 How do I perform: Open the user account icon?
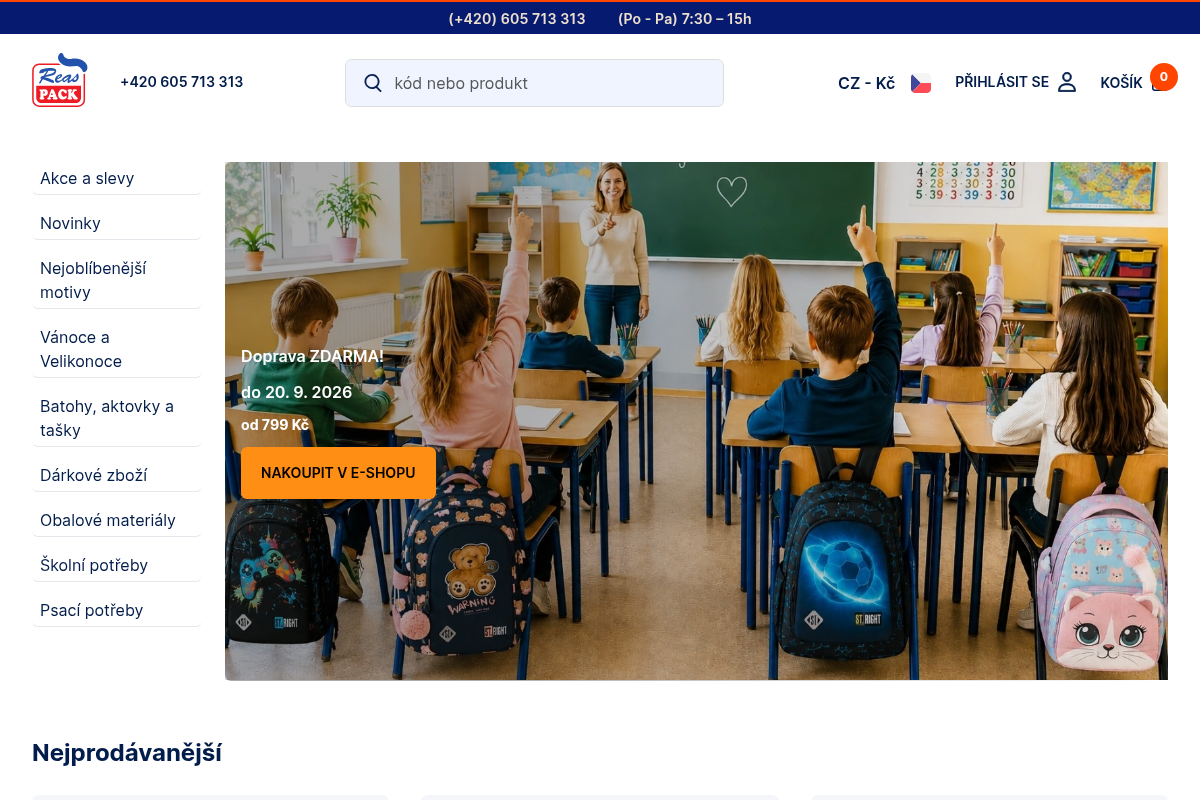point(1067,82)
